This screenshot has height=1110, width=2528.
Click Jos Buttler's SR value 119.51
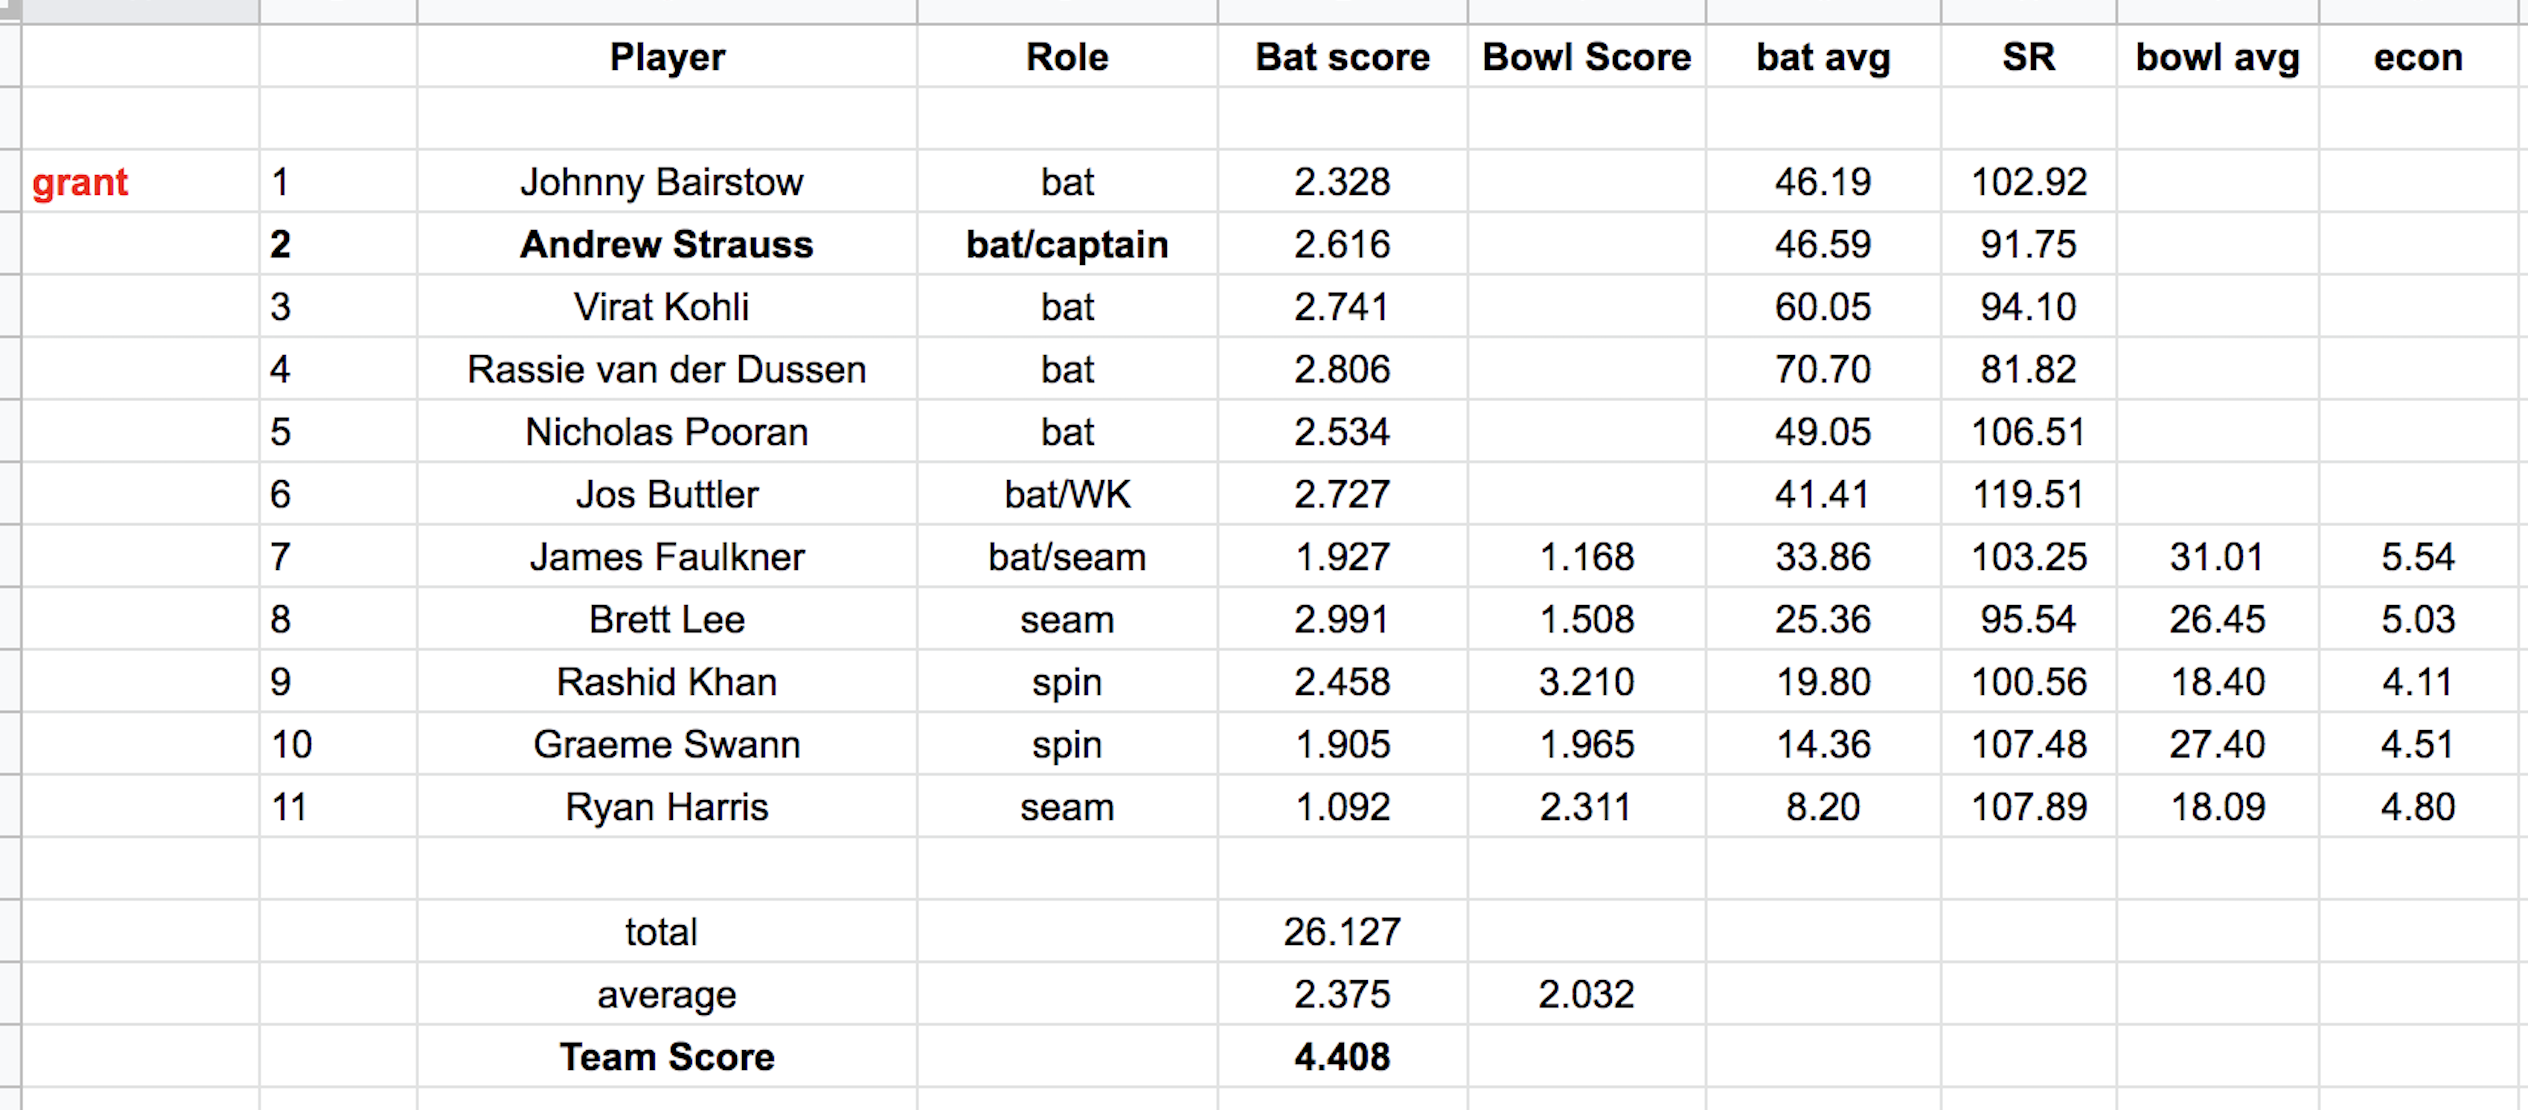tap(2028, 494)
